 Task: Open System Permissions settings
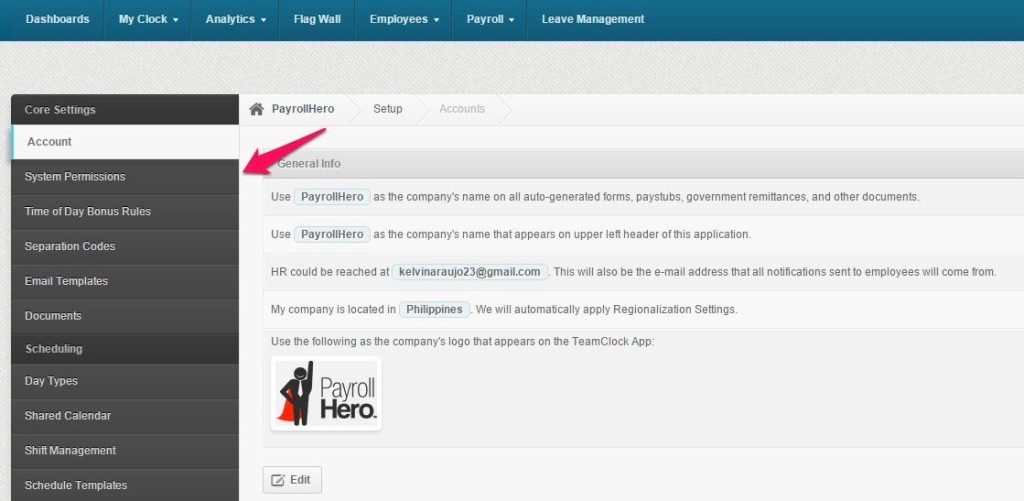(x=125, y=177)
